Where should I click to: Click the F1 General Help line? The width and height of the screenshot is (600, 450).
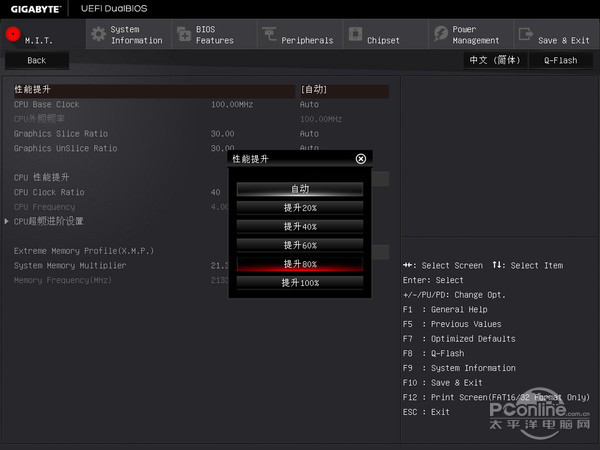click(x=445, y=309)
